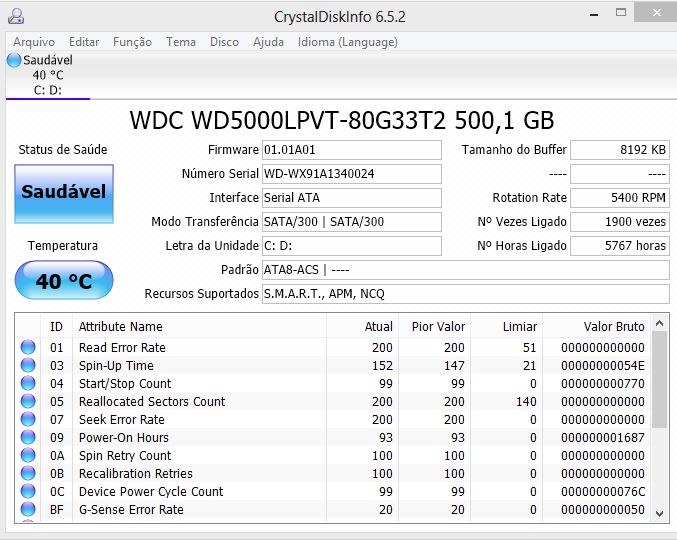The height and width of the screenshot is (540, 677).
Task: Click the Limiar column header
Action: [x=506, y=326]
